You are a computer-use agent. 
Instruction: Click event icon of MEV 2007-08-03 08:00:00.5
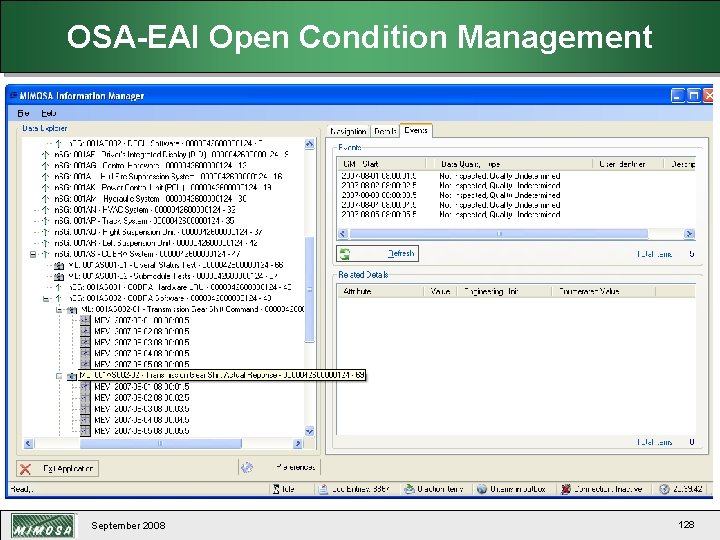pyautogui.click(x=85, y=343)
